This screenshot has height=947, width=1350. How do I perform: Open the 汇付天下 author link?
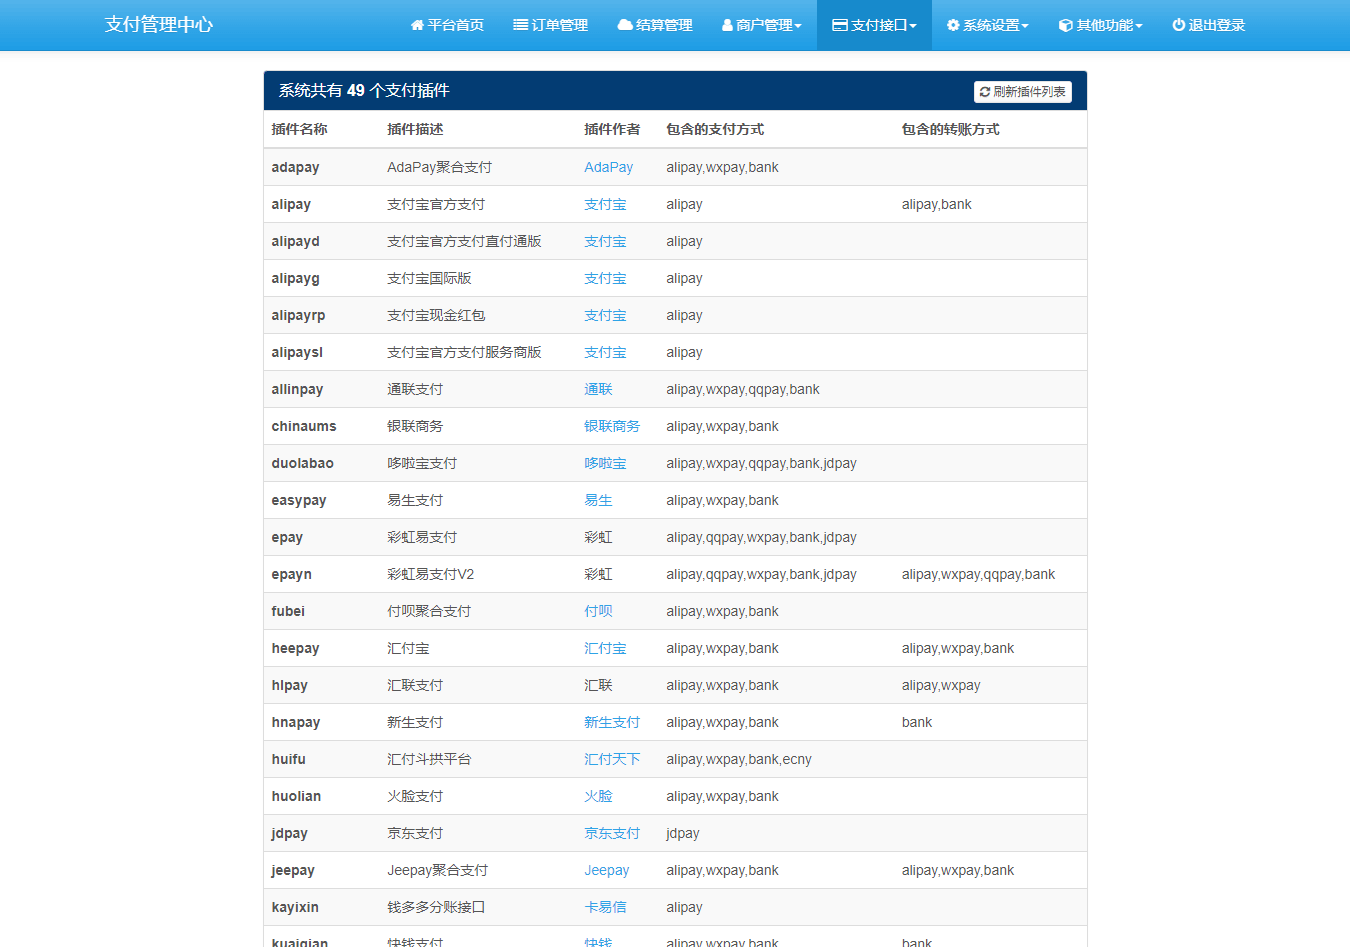[x=612, y=759]
